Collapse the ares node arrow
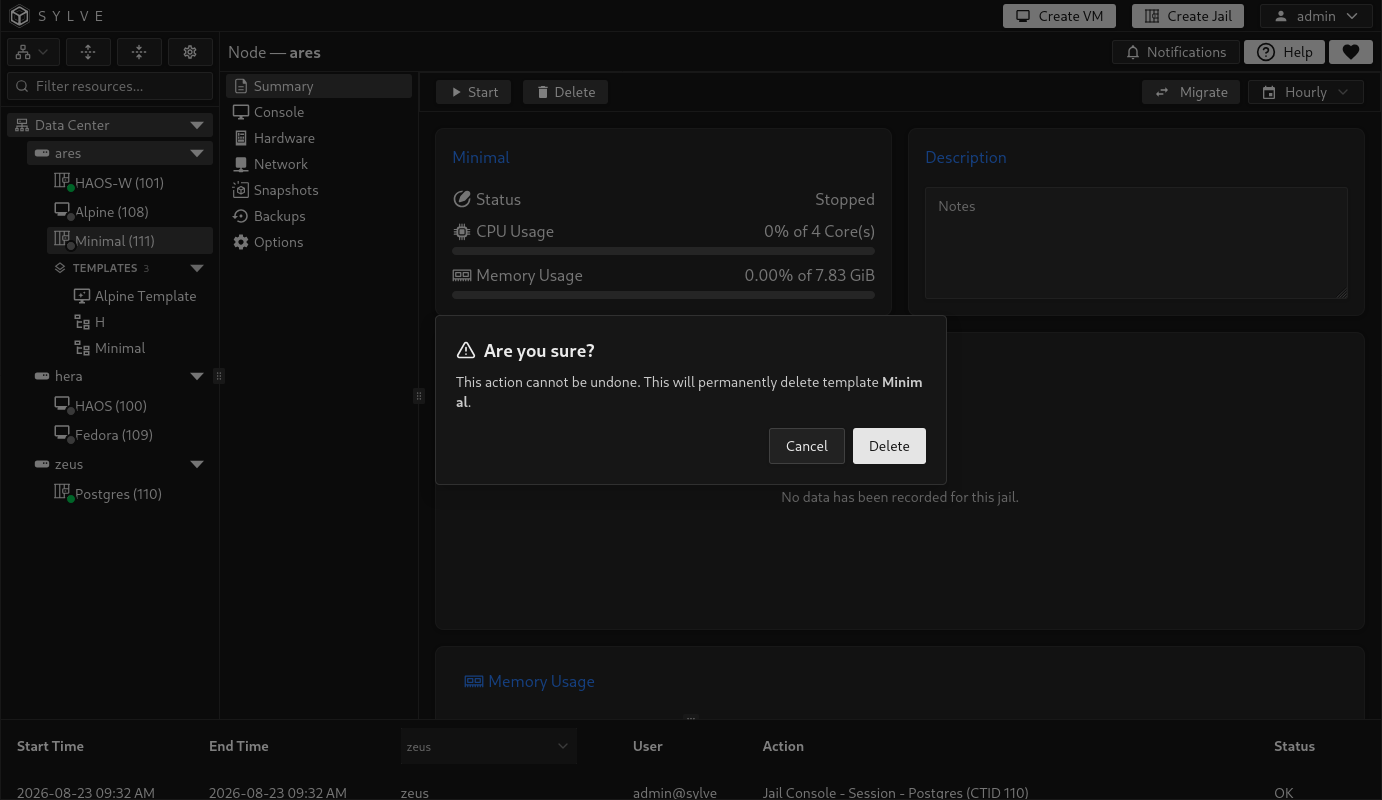Image resolution: width=1382 pixels, height=800 pixels. [197, 153]
